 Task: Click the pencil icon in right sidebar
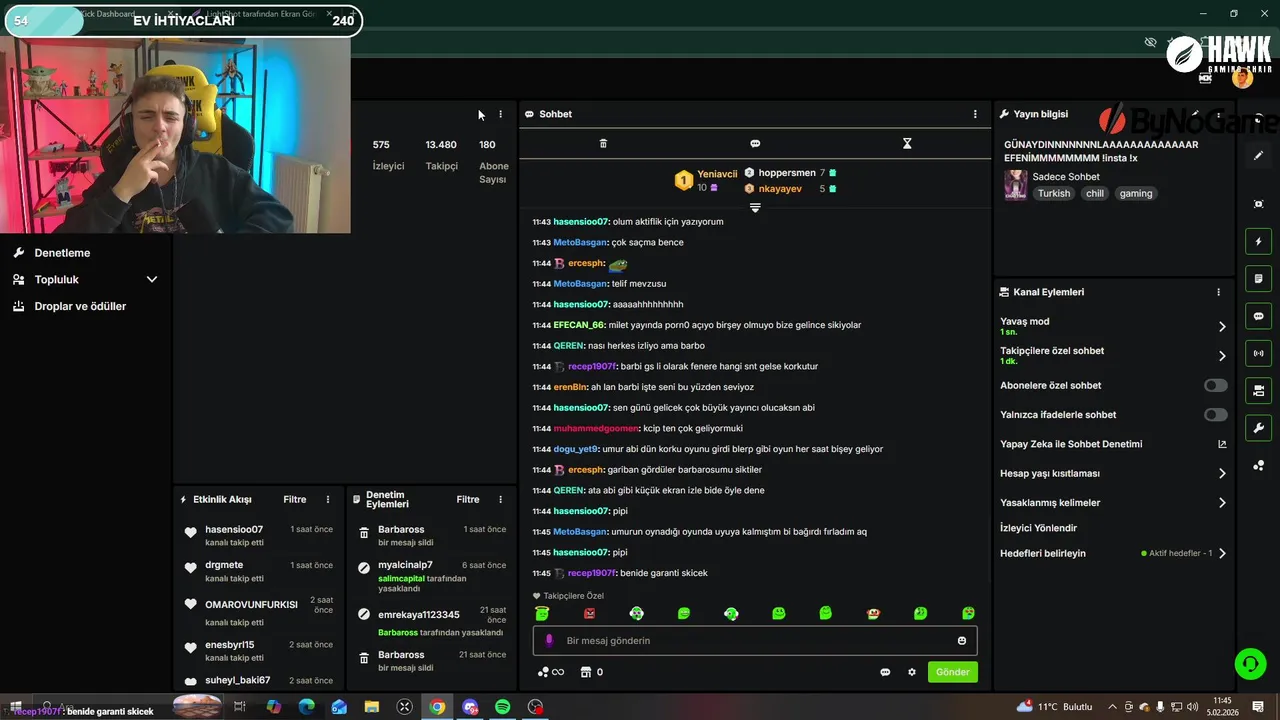(x=1259, y=156)
